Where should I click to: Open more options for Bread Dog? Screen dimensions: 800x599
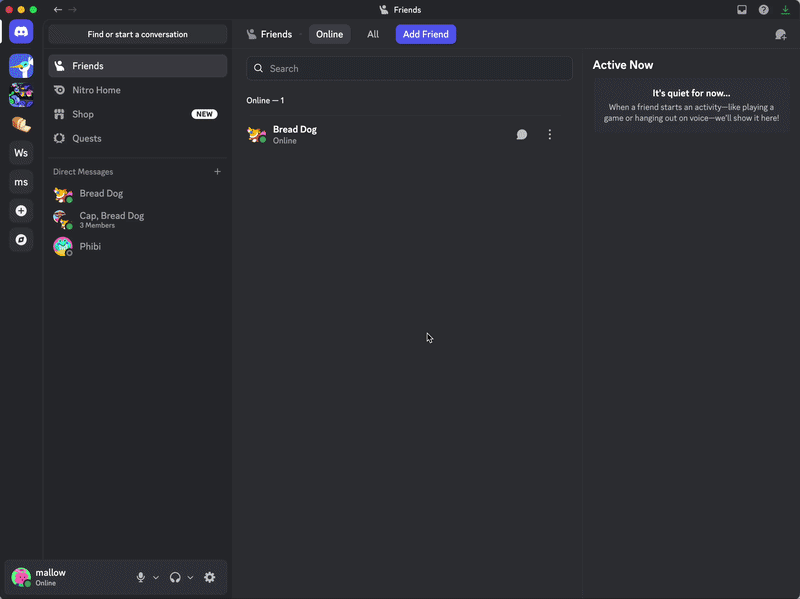(549, 134)
